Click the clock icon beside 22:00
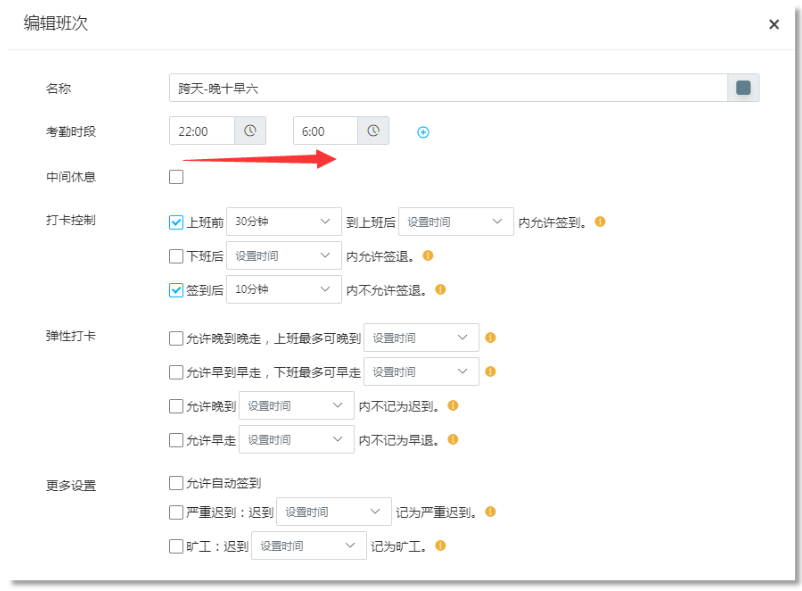Screen dimensions: 802x591 pyautogui.click(x=250, y=131)
